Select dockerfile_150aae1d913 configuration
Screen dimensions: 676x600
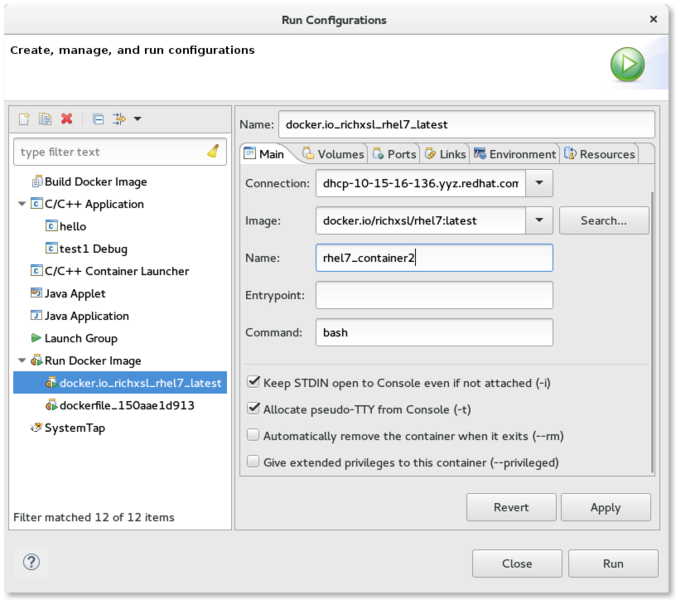[127, 405]
